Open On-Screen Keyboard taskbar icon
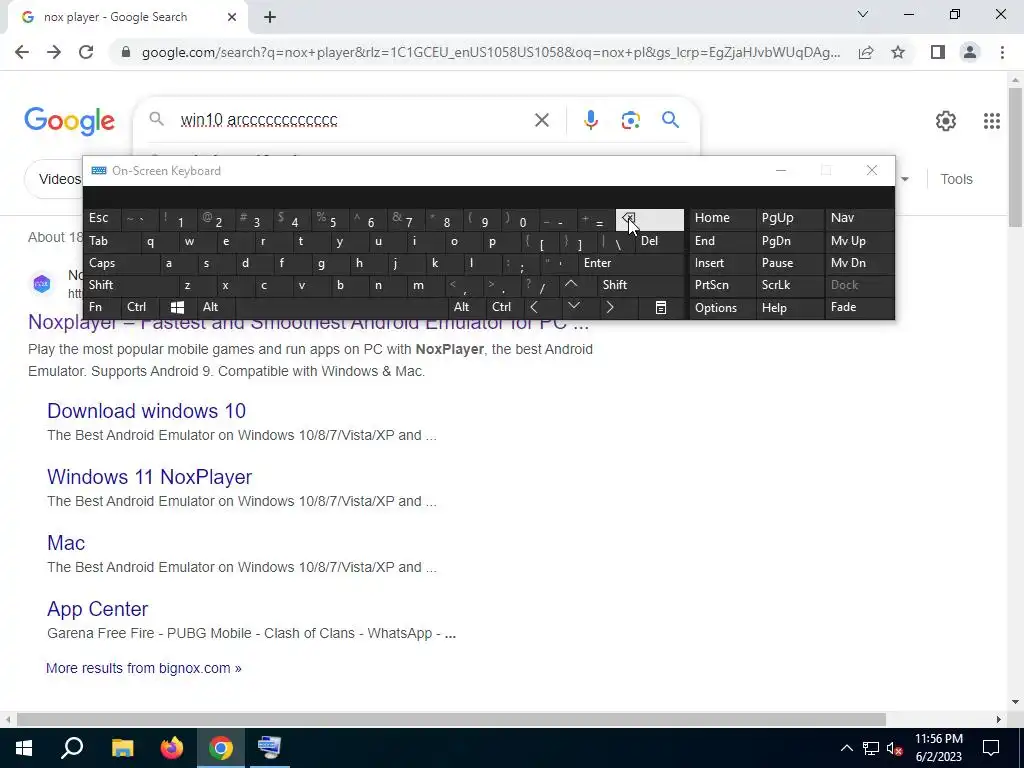The image size is (1024, 768). tap(269, 748)
